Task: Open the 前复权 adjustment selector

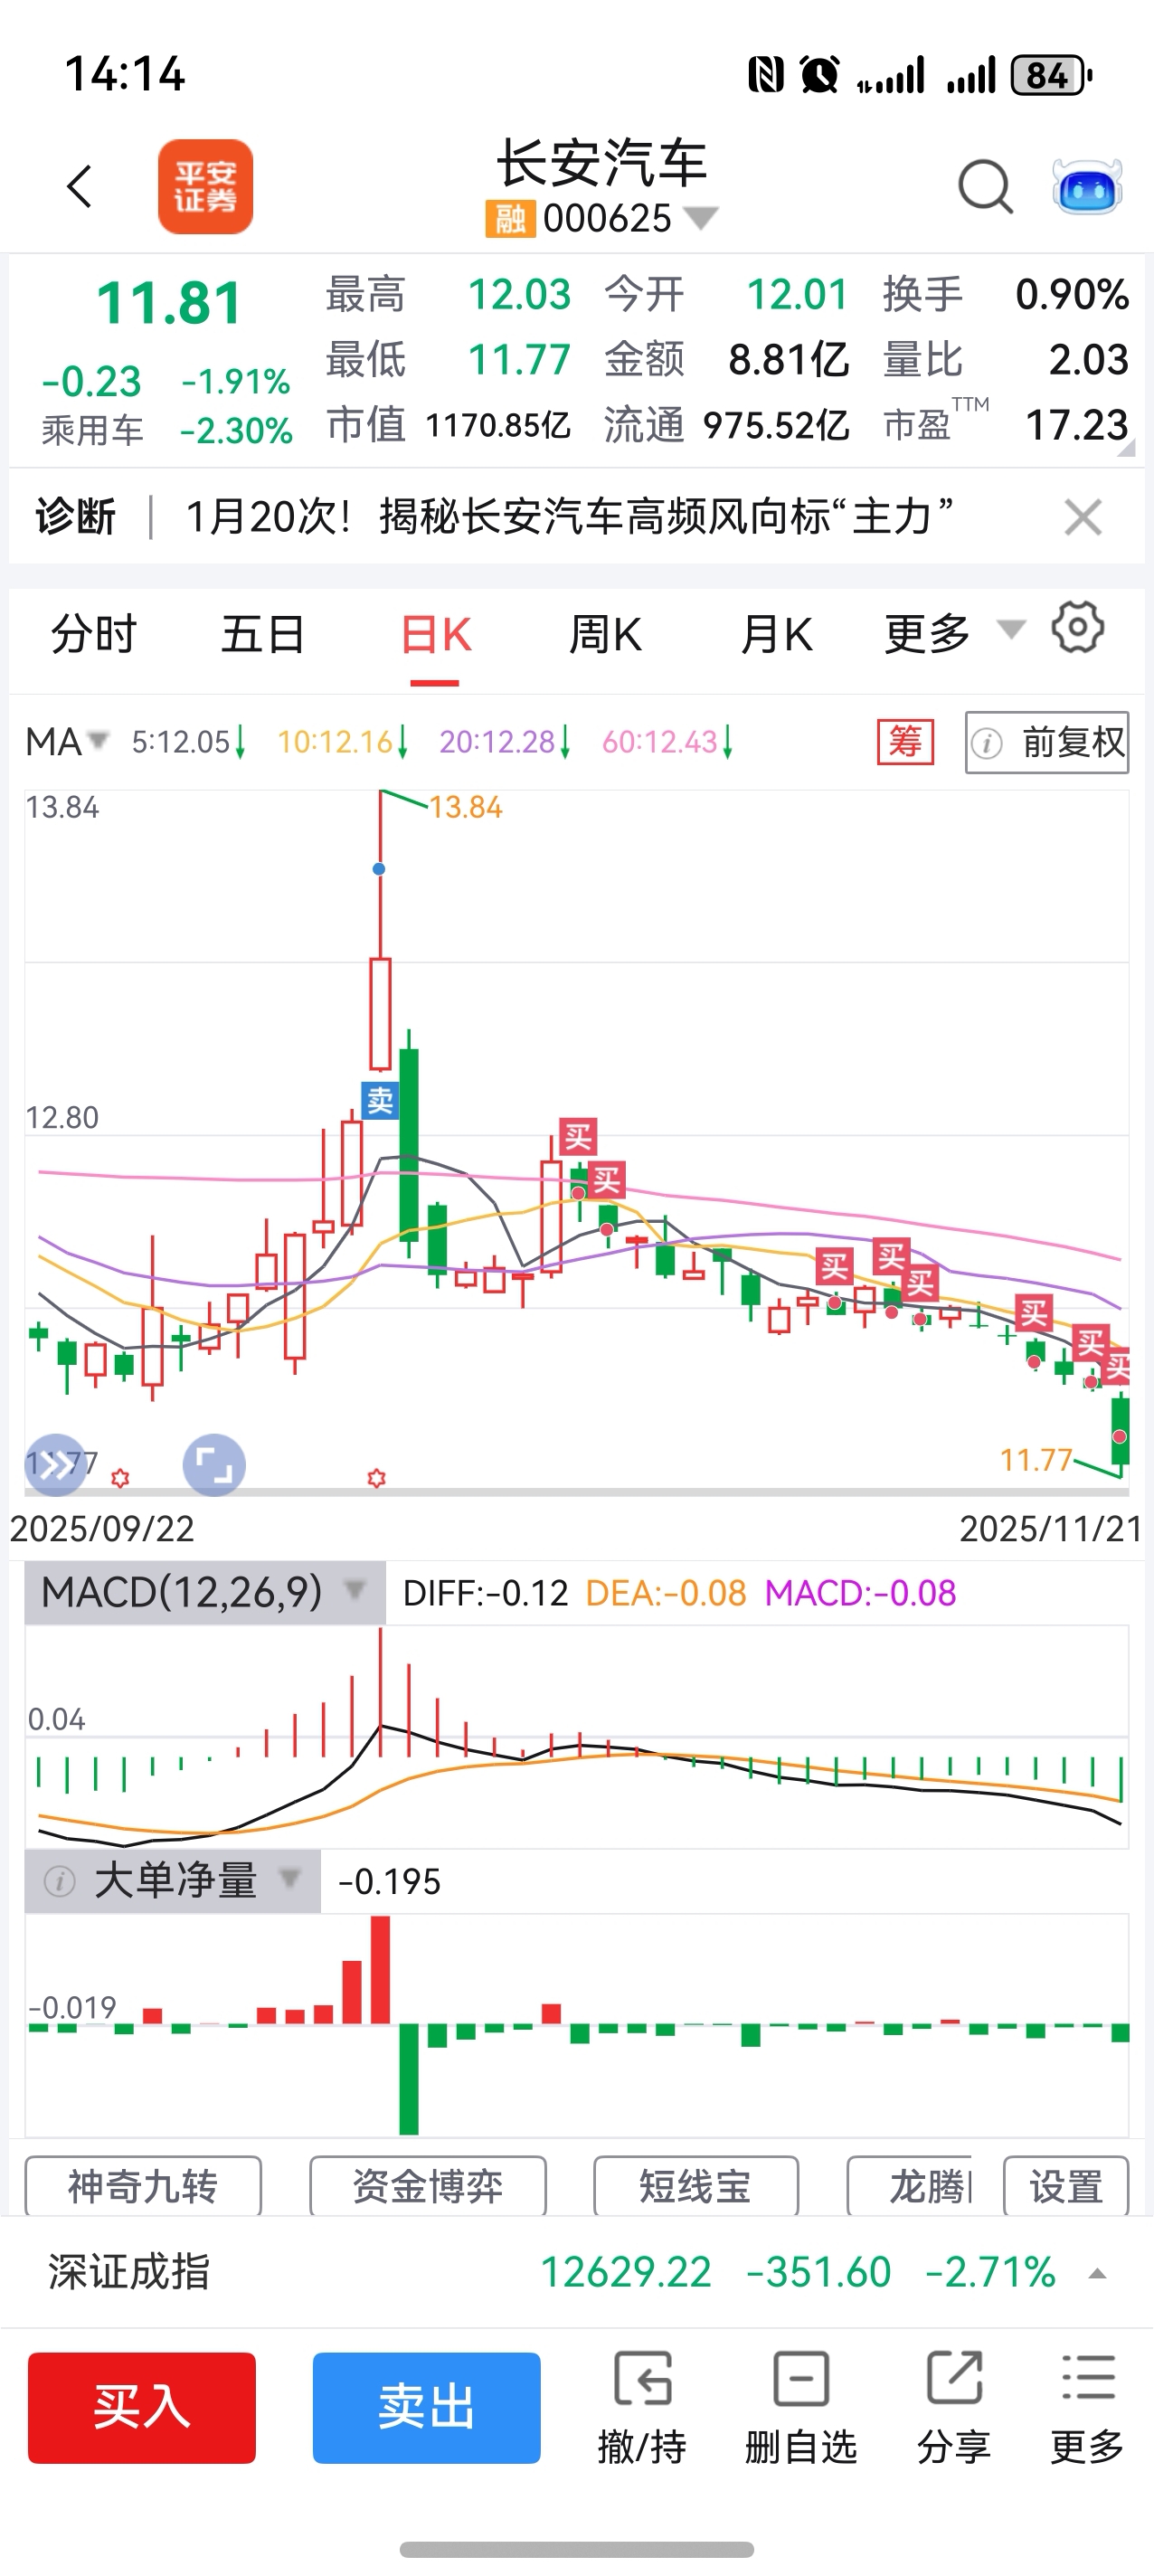Action: coord(1047,743)
